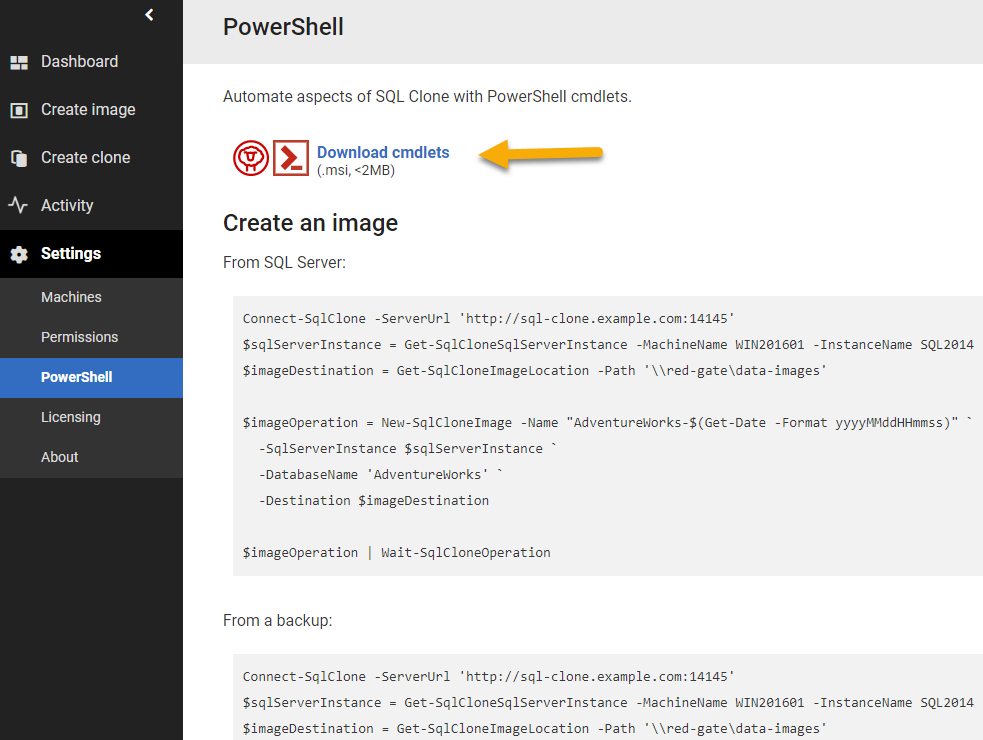983x740 pixels.
Task: Open the Machines settings entry
Action: [70, 297]
